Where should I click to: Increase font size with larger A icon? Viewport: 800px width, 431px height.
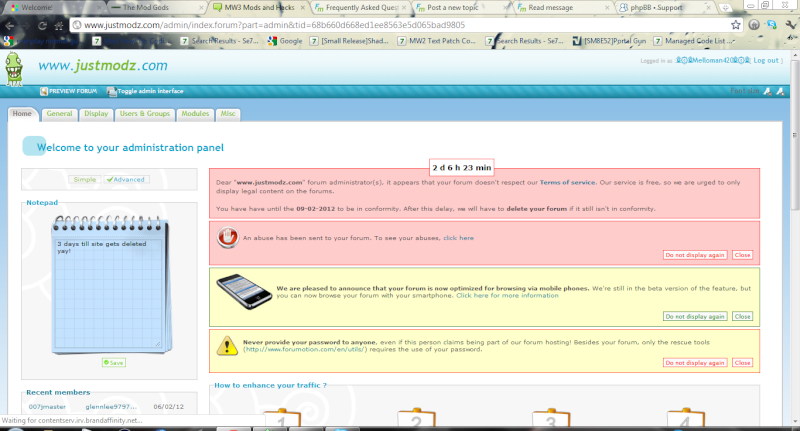(780, 91)
